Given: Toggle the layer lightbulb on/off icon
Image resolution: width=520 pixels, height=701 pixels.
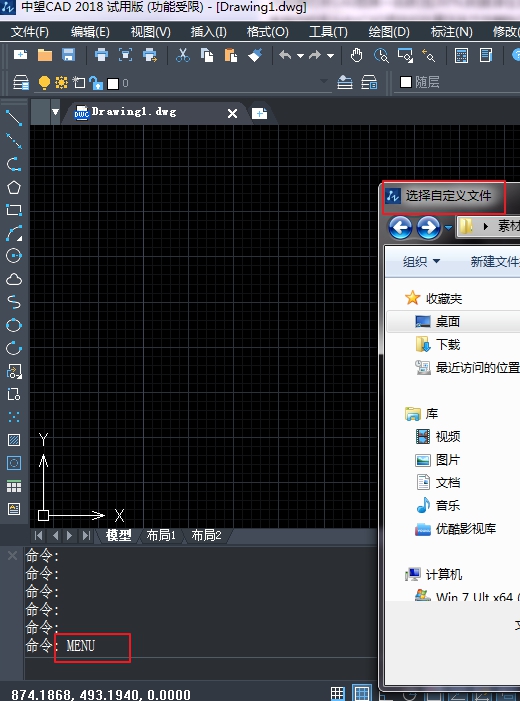Looking at the screenshot, I should [44, 83].
